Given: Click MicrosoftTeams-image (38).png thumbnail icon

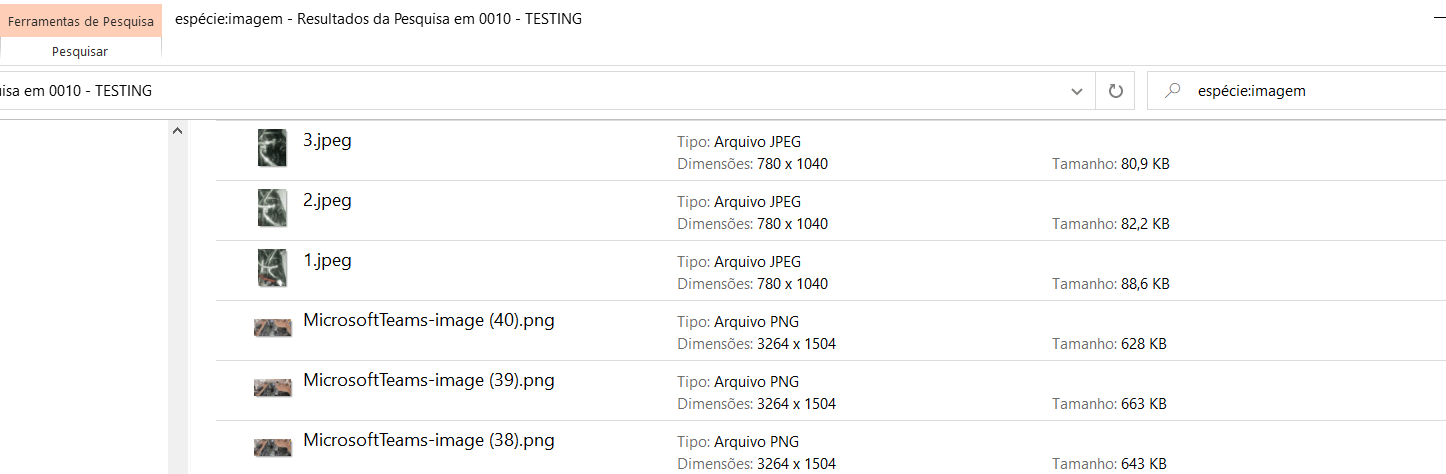Looking at the screenshot, I should tap(272, 447).
